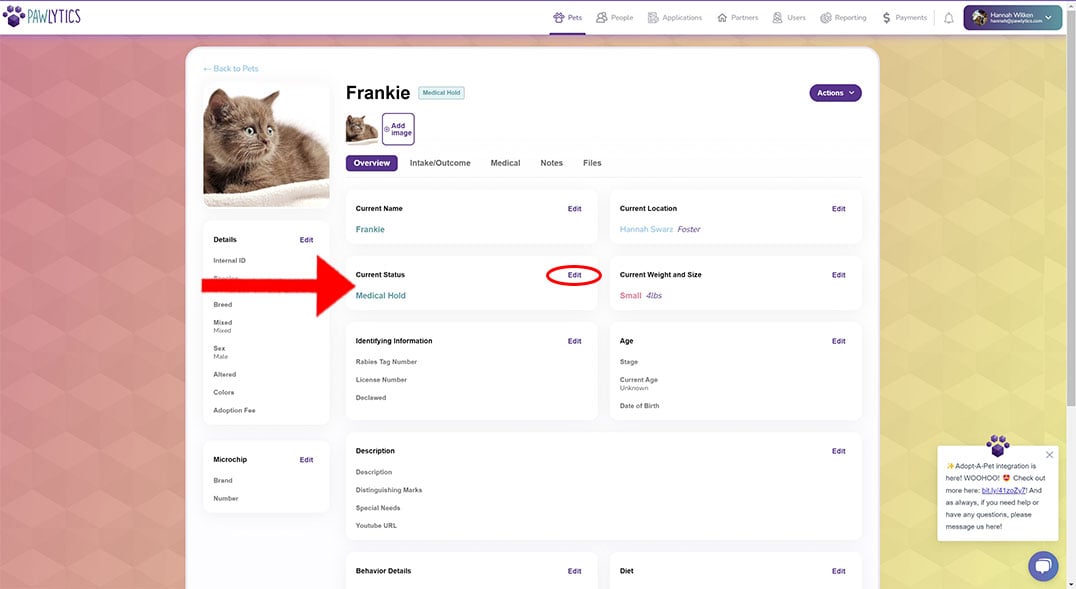Screen dimensions: 1076x589
Task: Open the chat bubble widget
Action: [x=1043, y=565]
